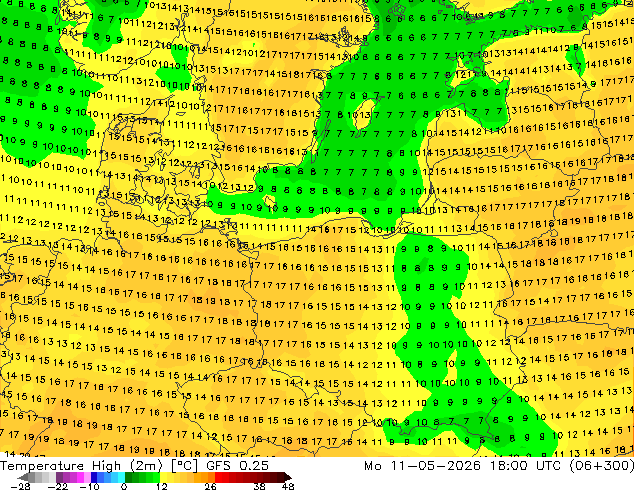
Task: Pick the green segment of the color scale
Action: point(142,477)
